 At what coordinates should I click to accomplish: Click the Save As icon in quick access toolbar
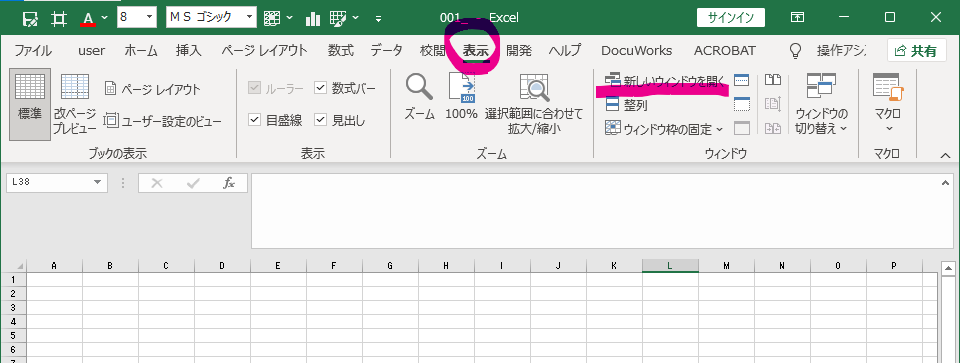tap(29, 18)
